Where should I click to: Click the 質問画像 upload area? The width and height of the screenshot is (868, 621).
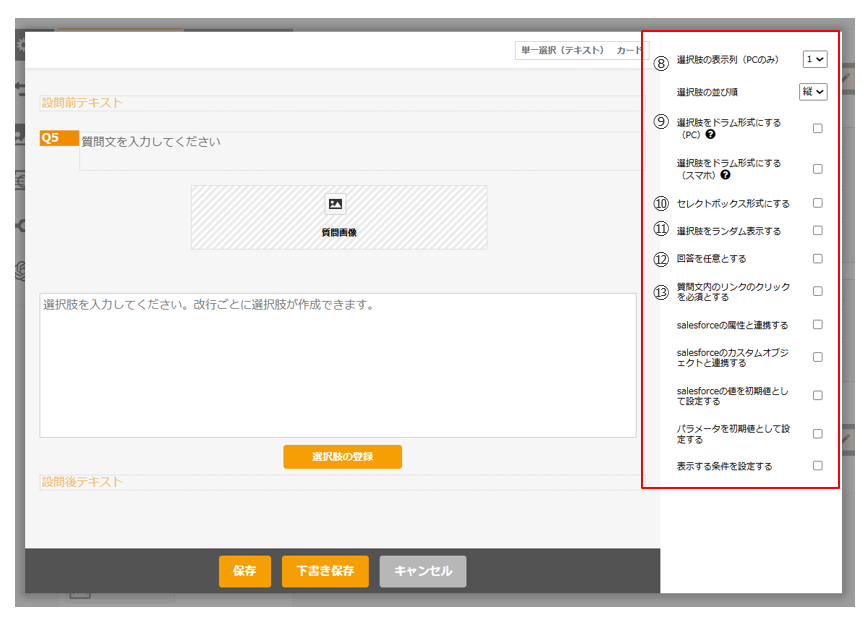click(339, 217)
